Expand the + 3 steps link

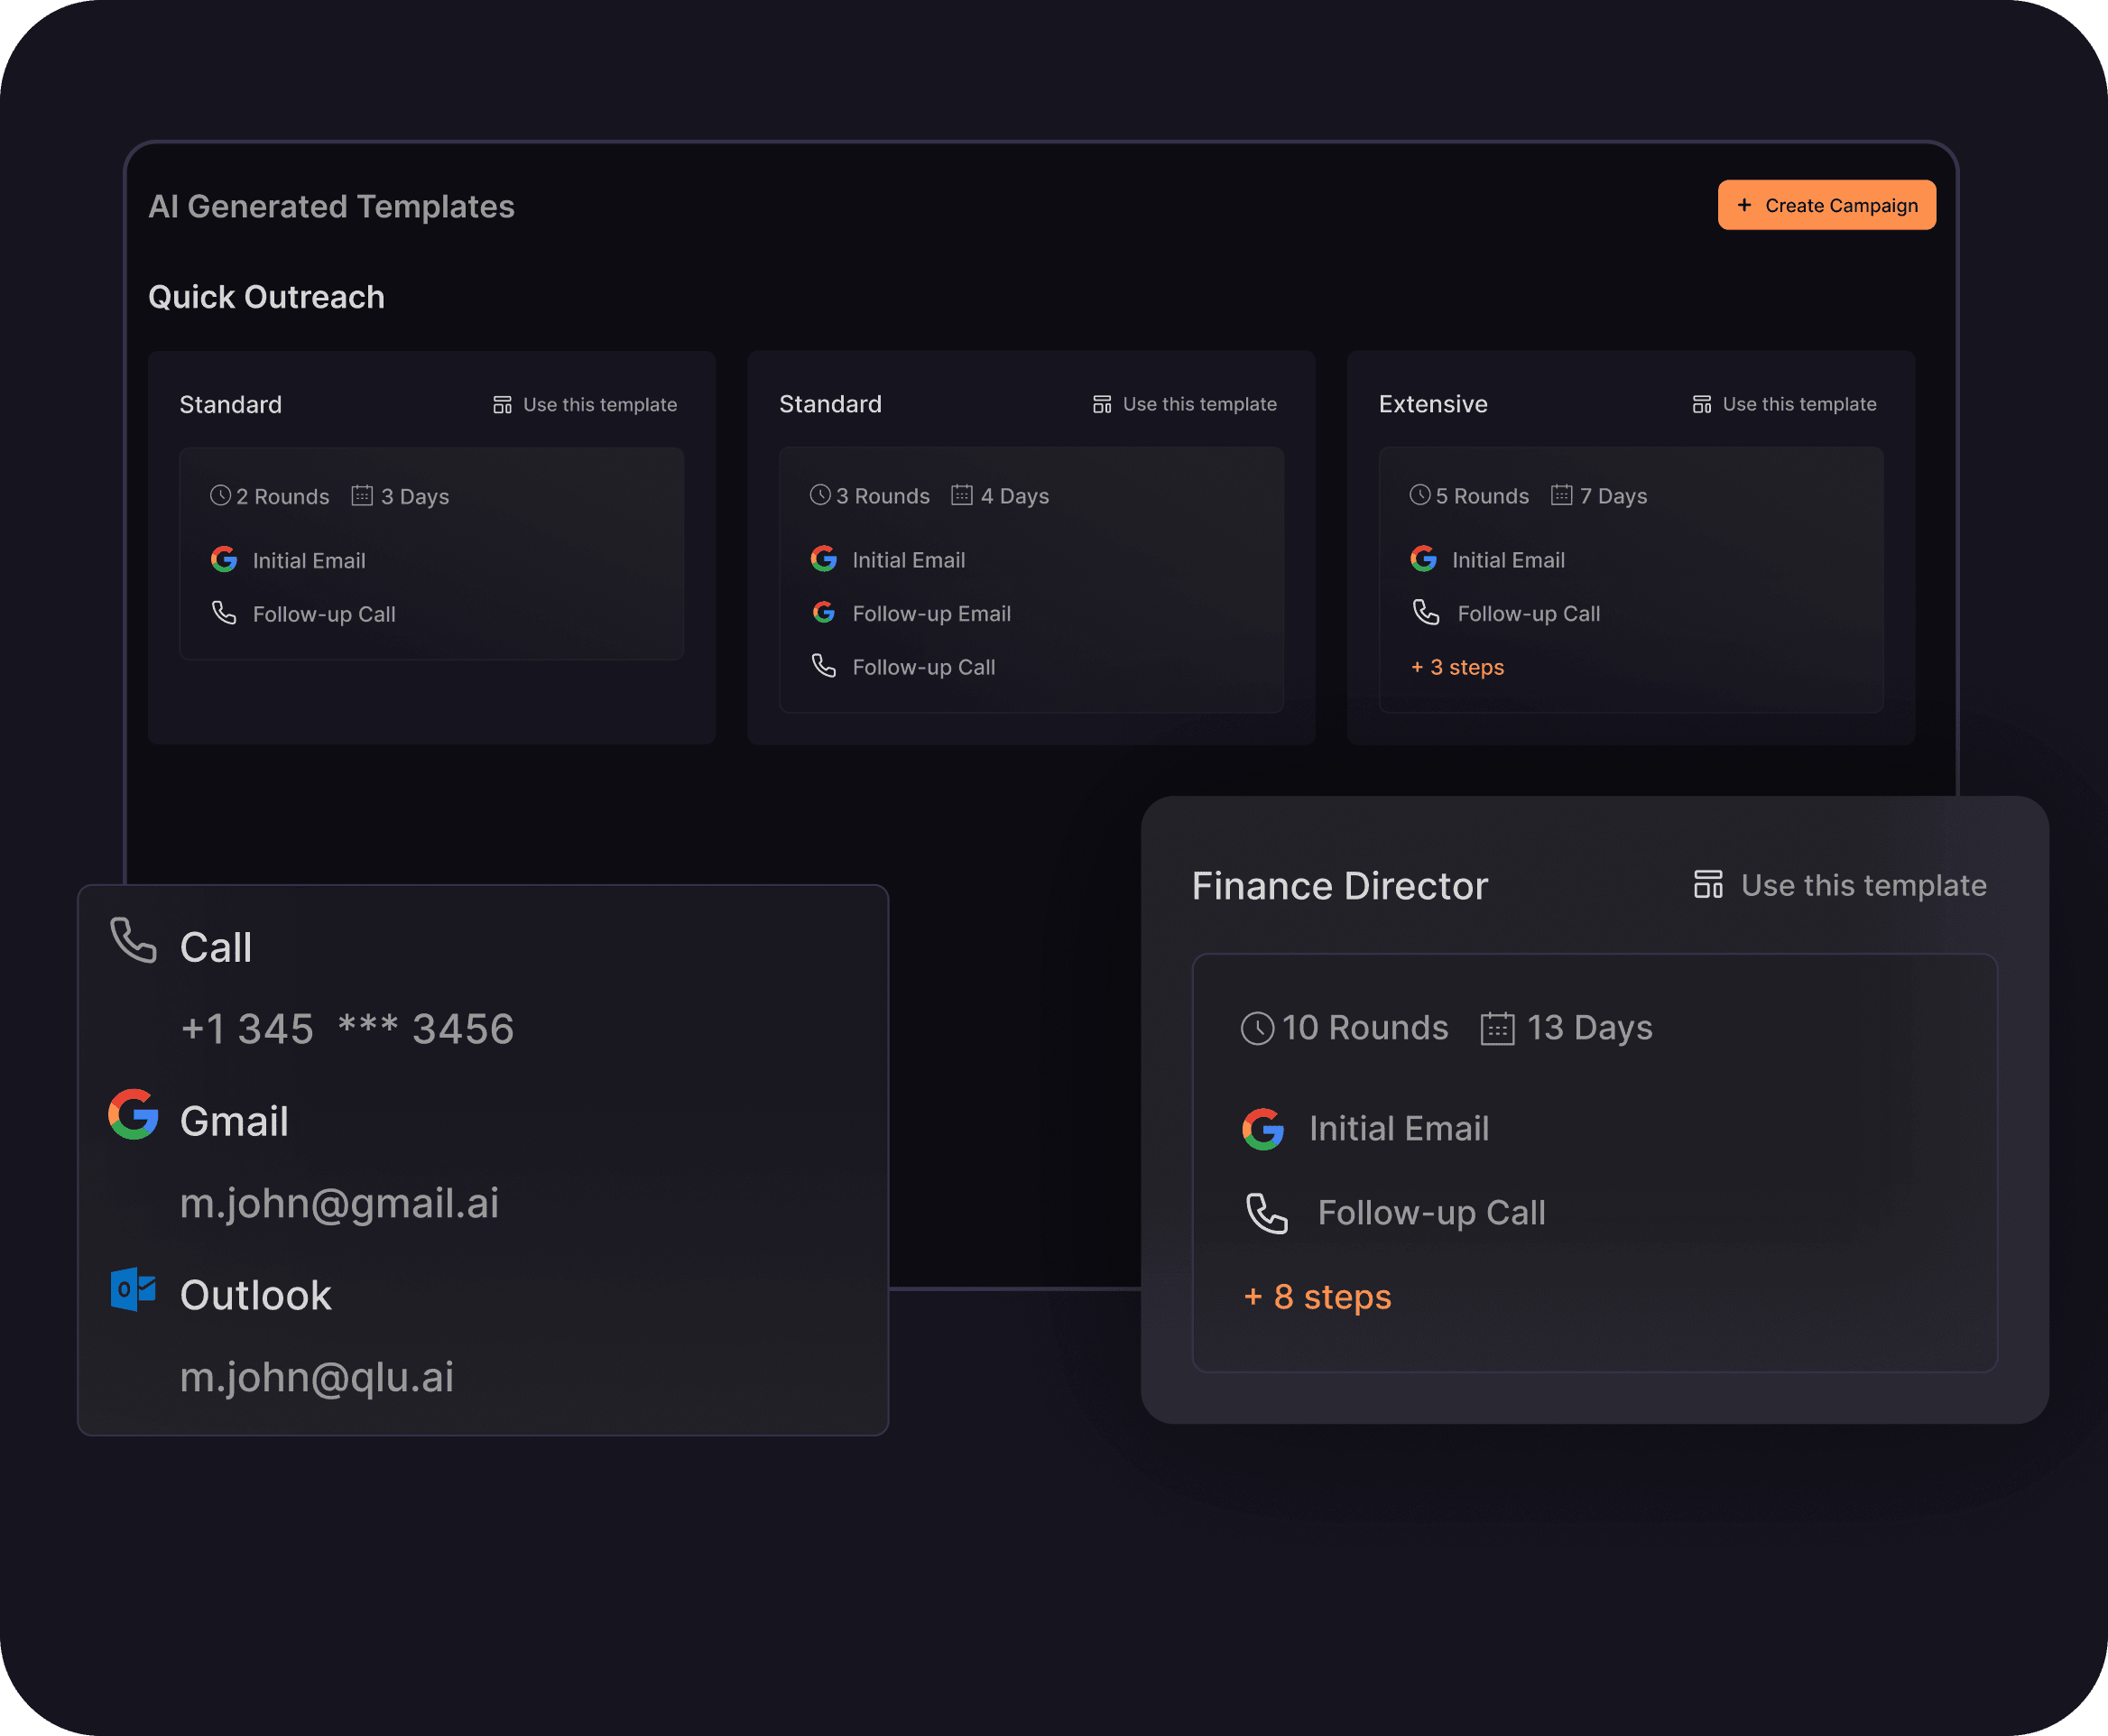pos(1457,667)
